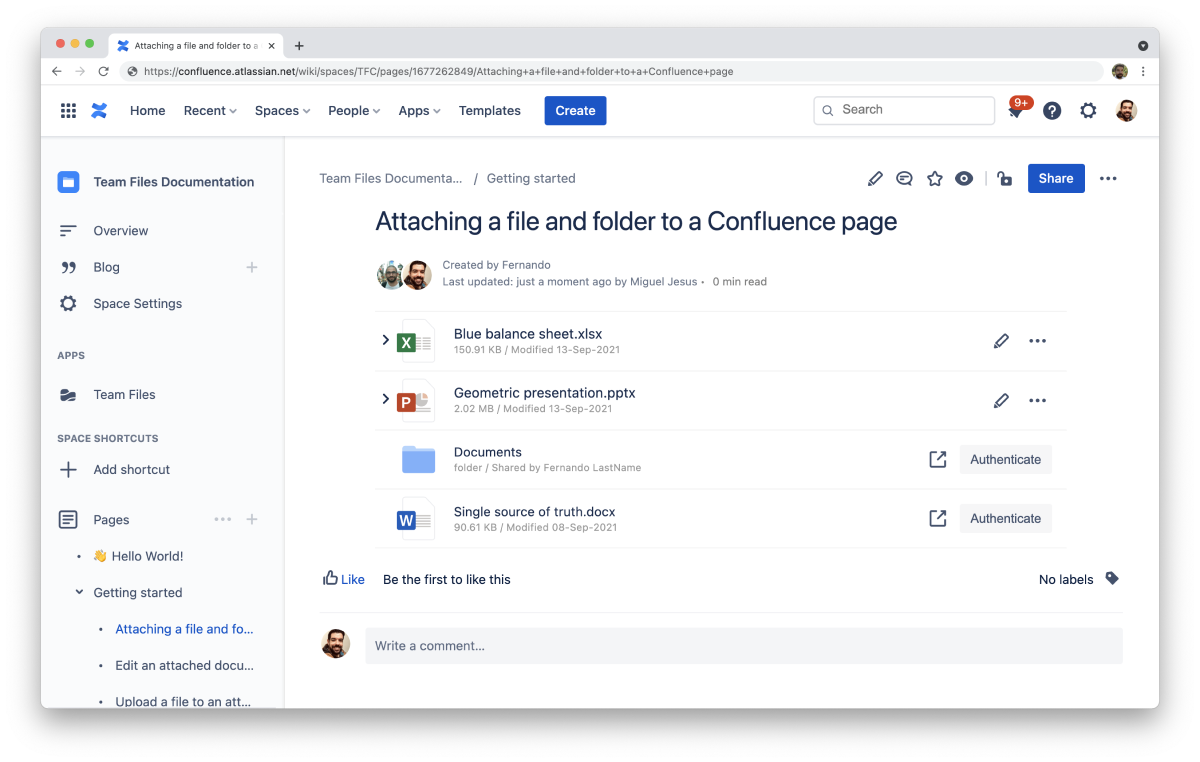
Task: Open the help question mark icon
Action: tap(1052, 111)
